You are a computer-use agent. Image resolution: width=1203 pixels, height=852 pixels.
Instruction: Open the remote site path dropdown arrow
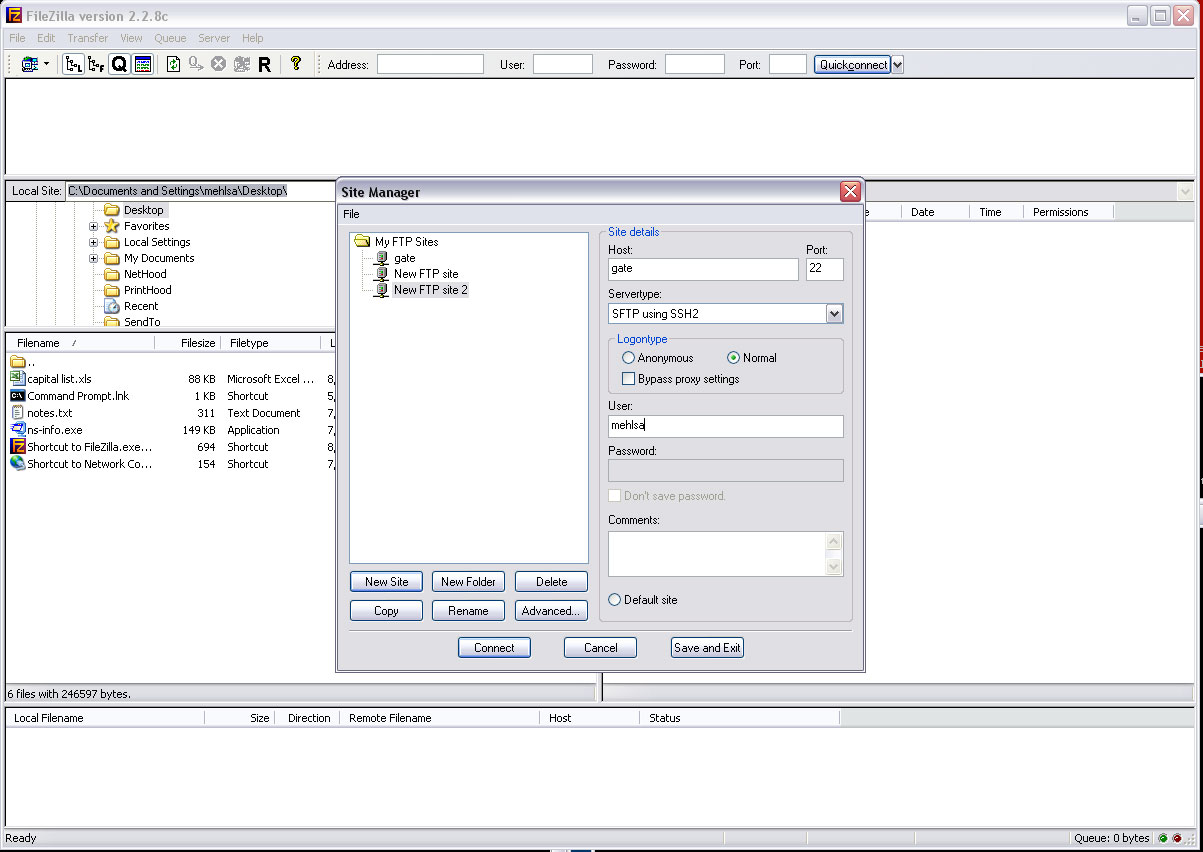1185,191
